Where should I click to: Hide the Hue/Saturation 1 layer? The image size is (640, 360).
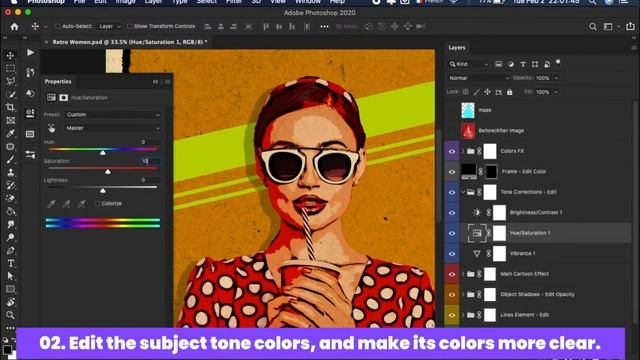(x=452, y=233)
